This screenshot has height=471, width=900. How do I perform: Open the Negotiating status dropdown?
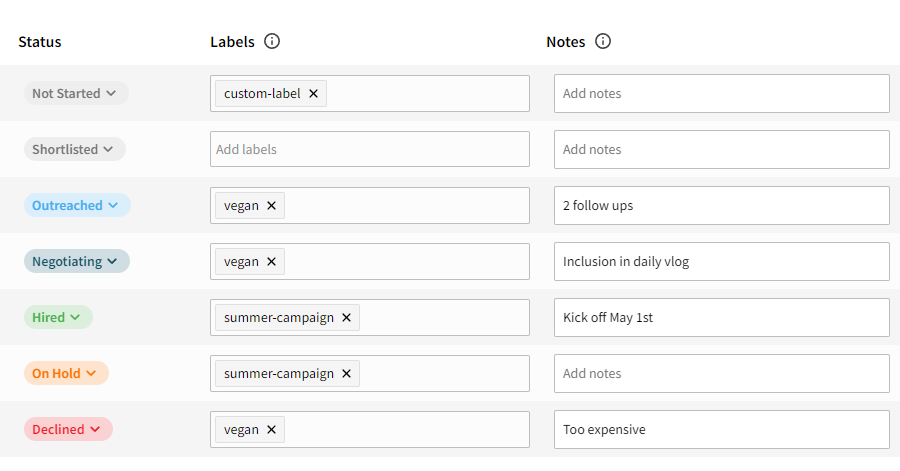[76, 262]
